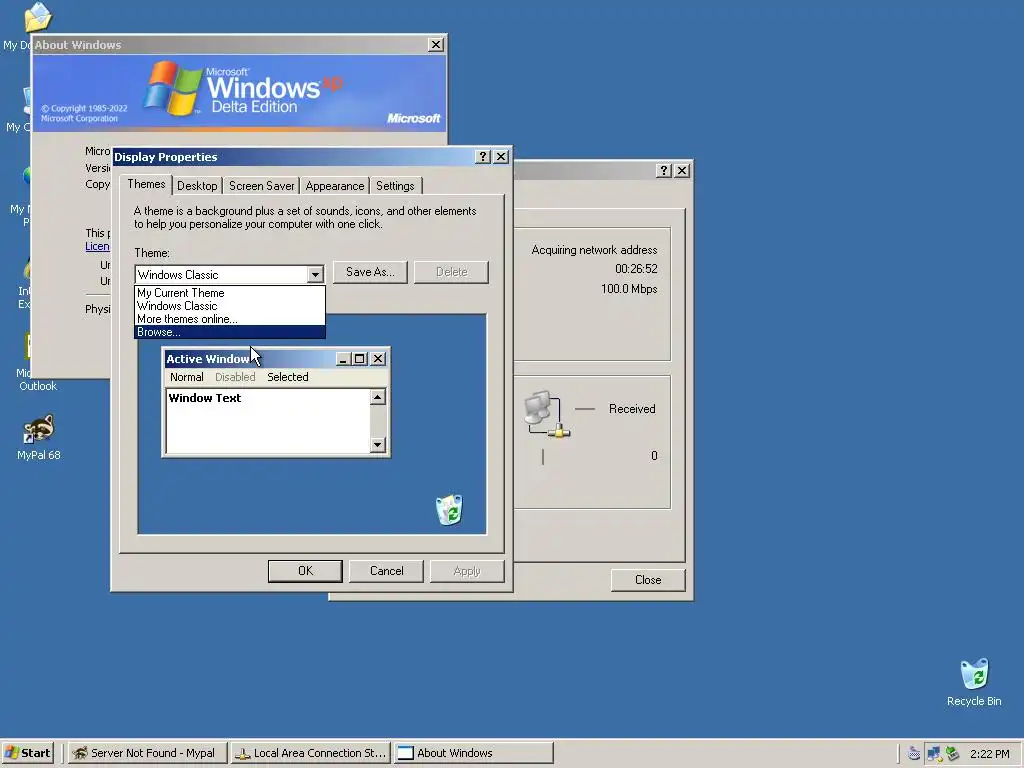Open the Desktop tab
The height and width of the screenshot is (768, 1024).
[x=197, y=186]
